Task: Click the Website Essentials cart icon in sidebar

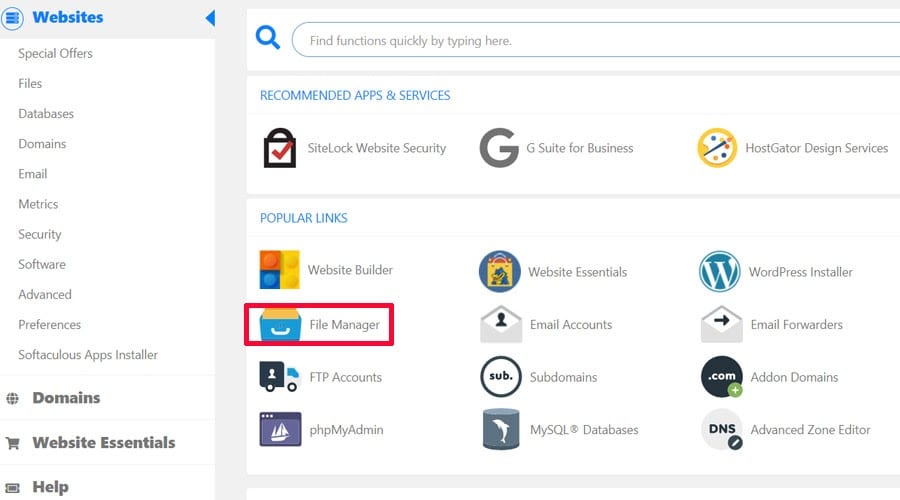Action: click(x=13, y=443)
